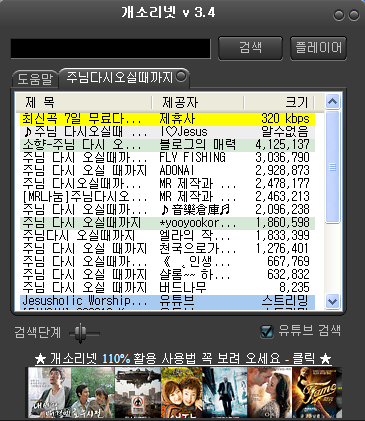Viewport: 365px width, 421px height.
Task: Sort by the 제 목 column header
Action: (84, 102)
